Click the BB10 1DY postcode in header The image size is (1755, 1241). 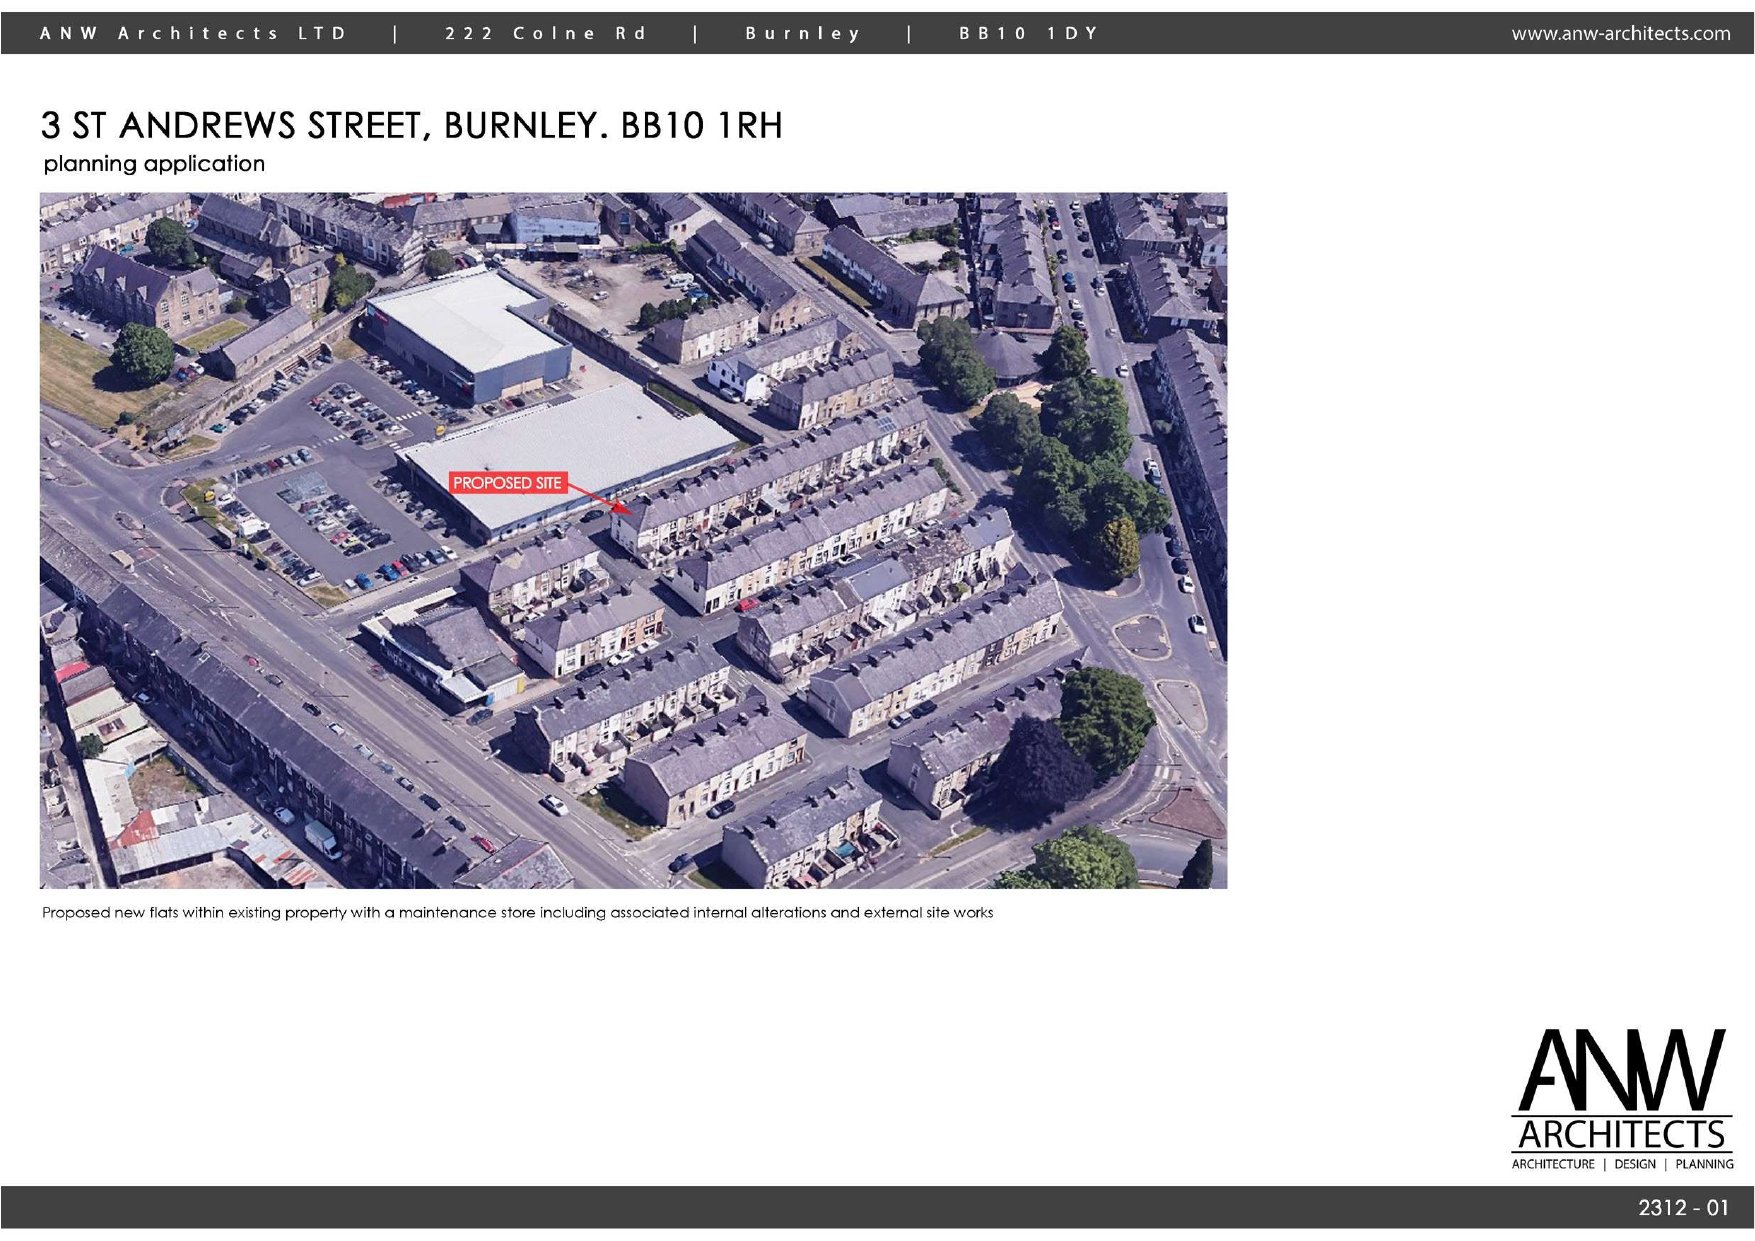[x=1028, y=33]
